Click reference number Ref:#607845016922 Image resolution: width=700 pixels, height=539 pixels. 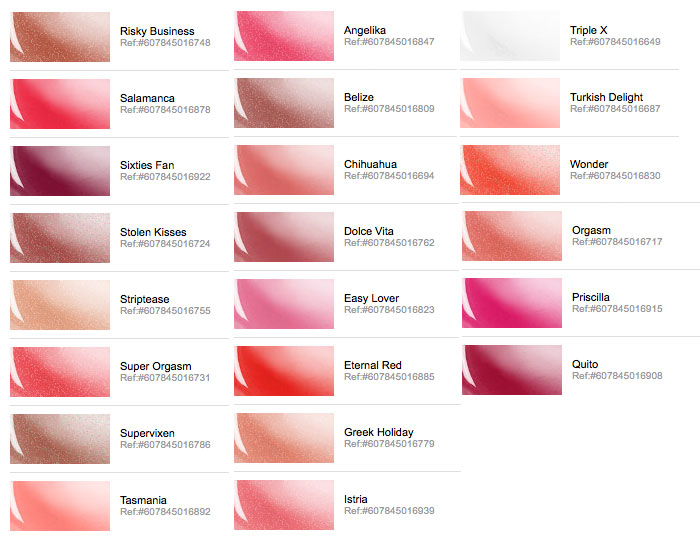pyautogui.click(x=165, y=177)
